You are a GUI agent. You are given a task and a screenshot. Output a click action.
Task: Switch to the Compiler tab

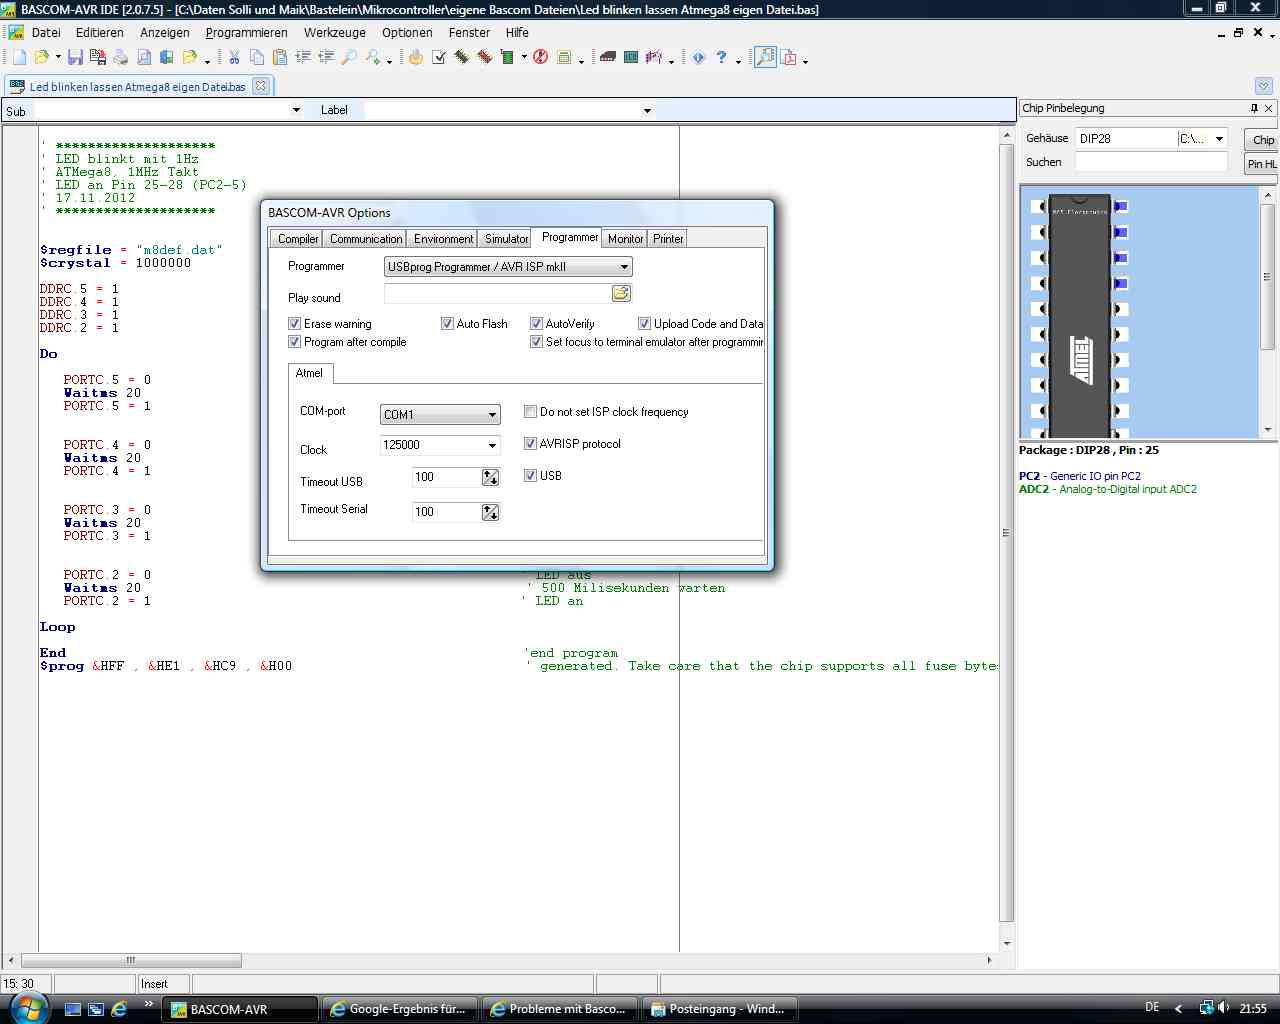point(298,239)
